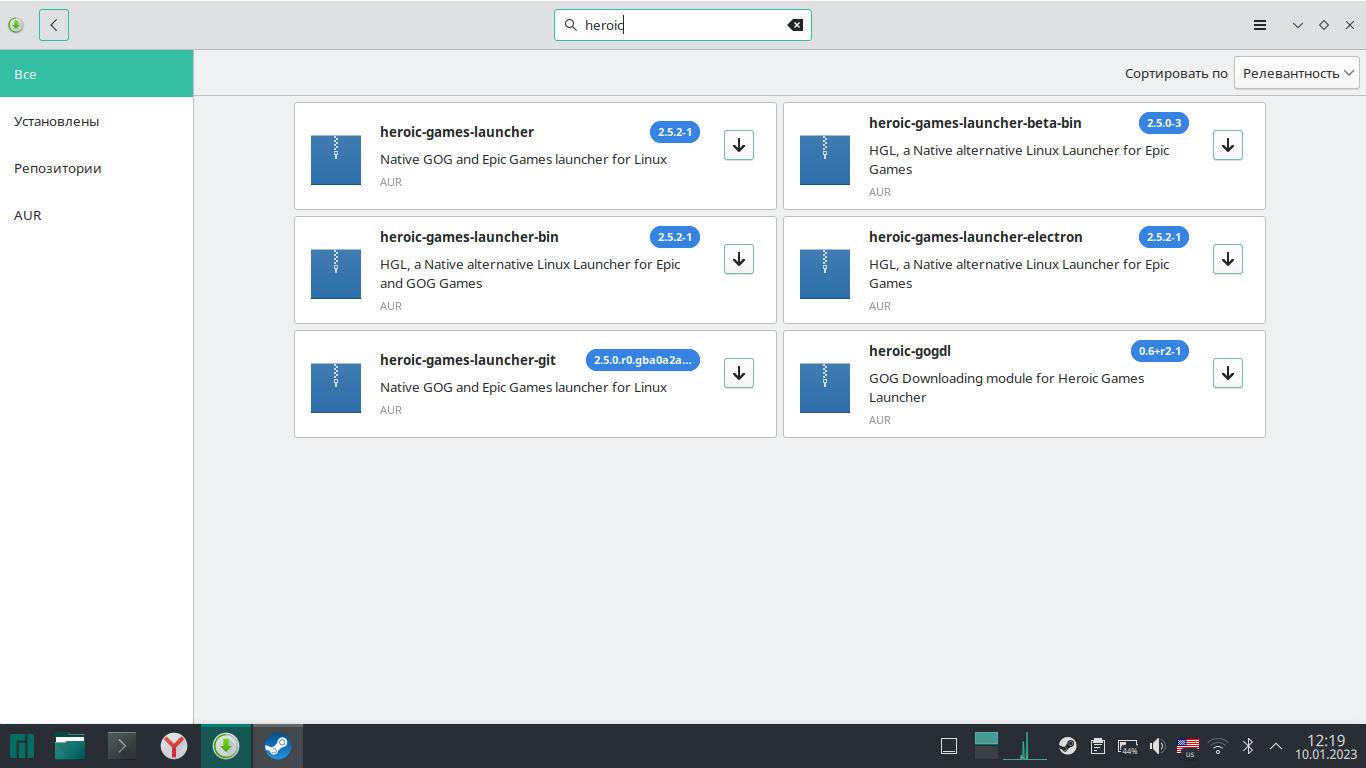
Task: Open heroic-games-launcher-electron title
Action: (x=976, y=237)
